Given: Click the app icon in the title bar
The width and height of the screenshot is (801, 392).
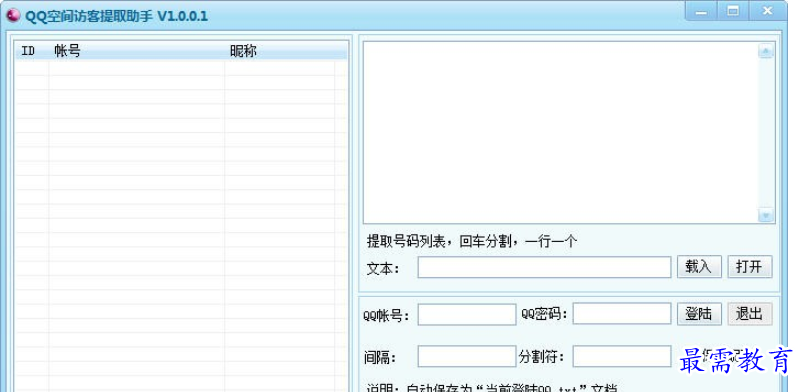Looking at the screenshot, I should (x=13, y=16).
